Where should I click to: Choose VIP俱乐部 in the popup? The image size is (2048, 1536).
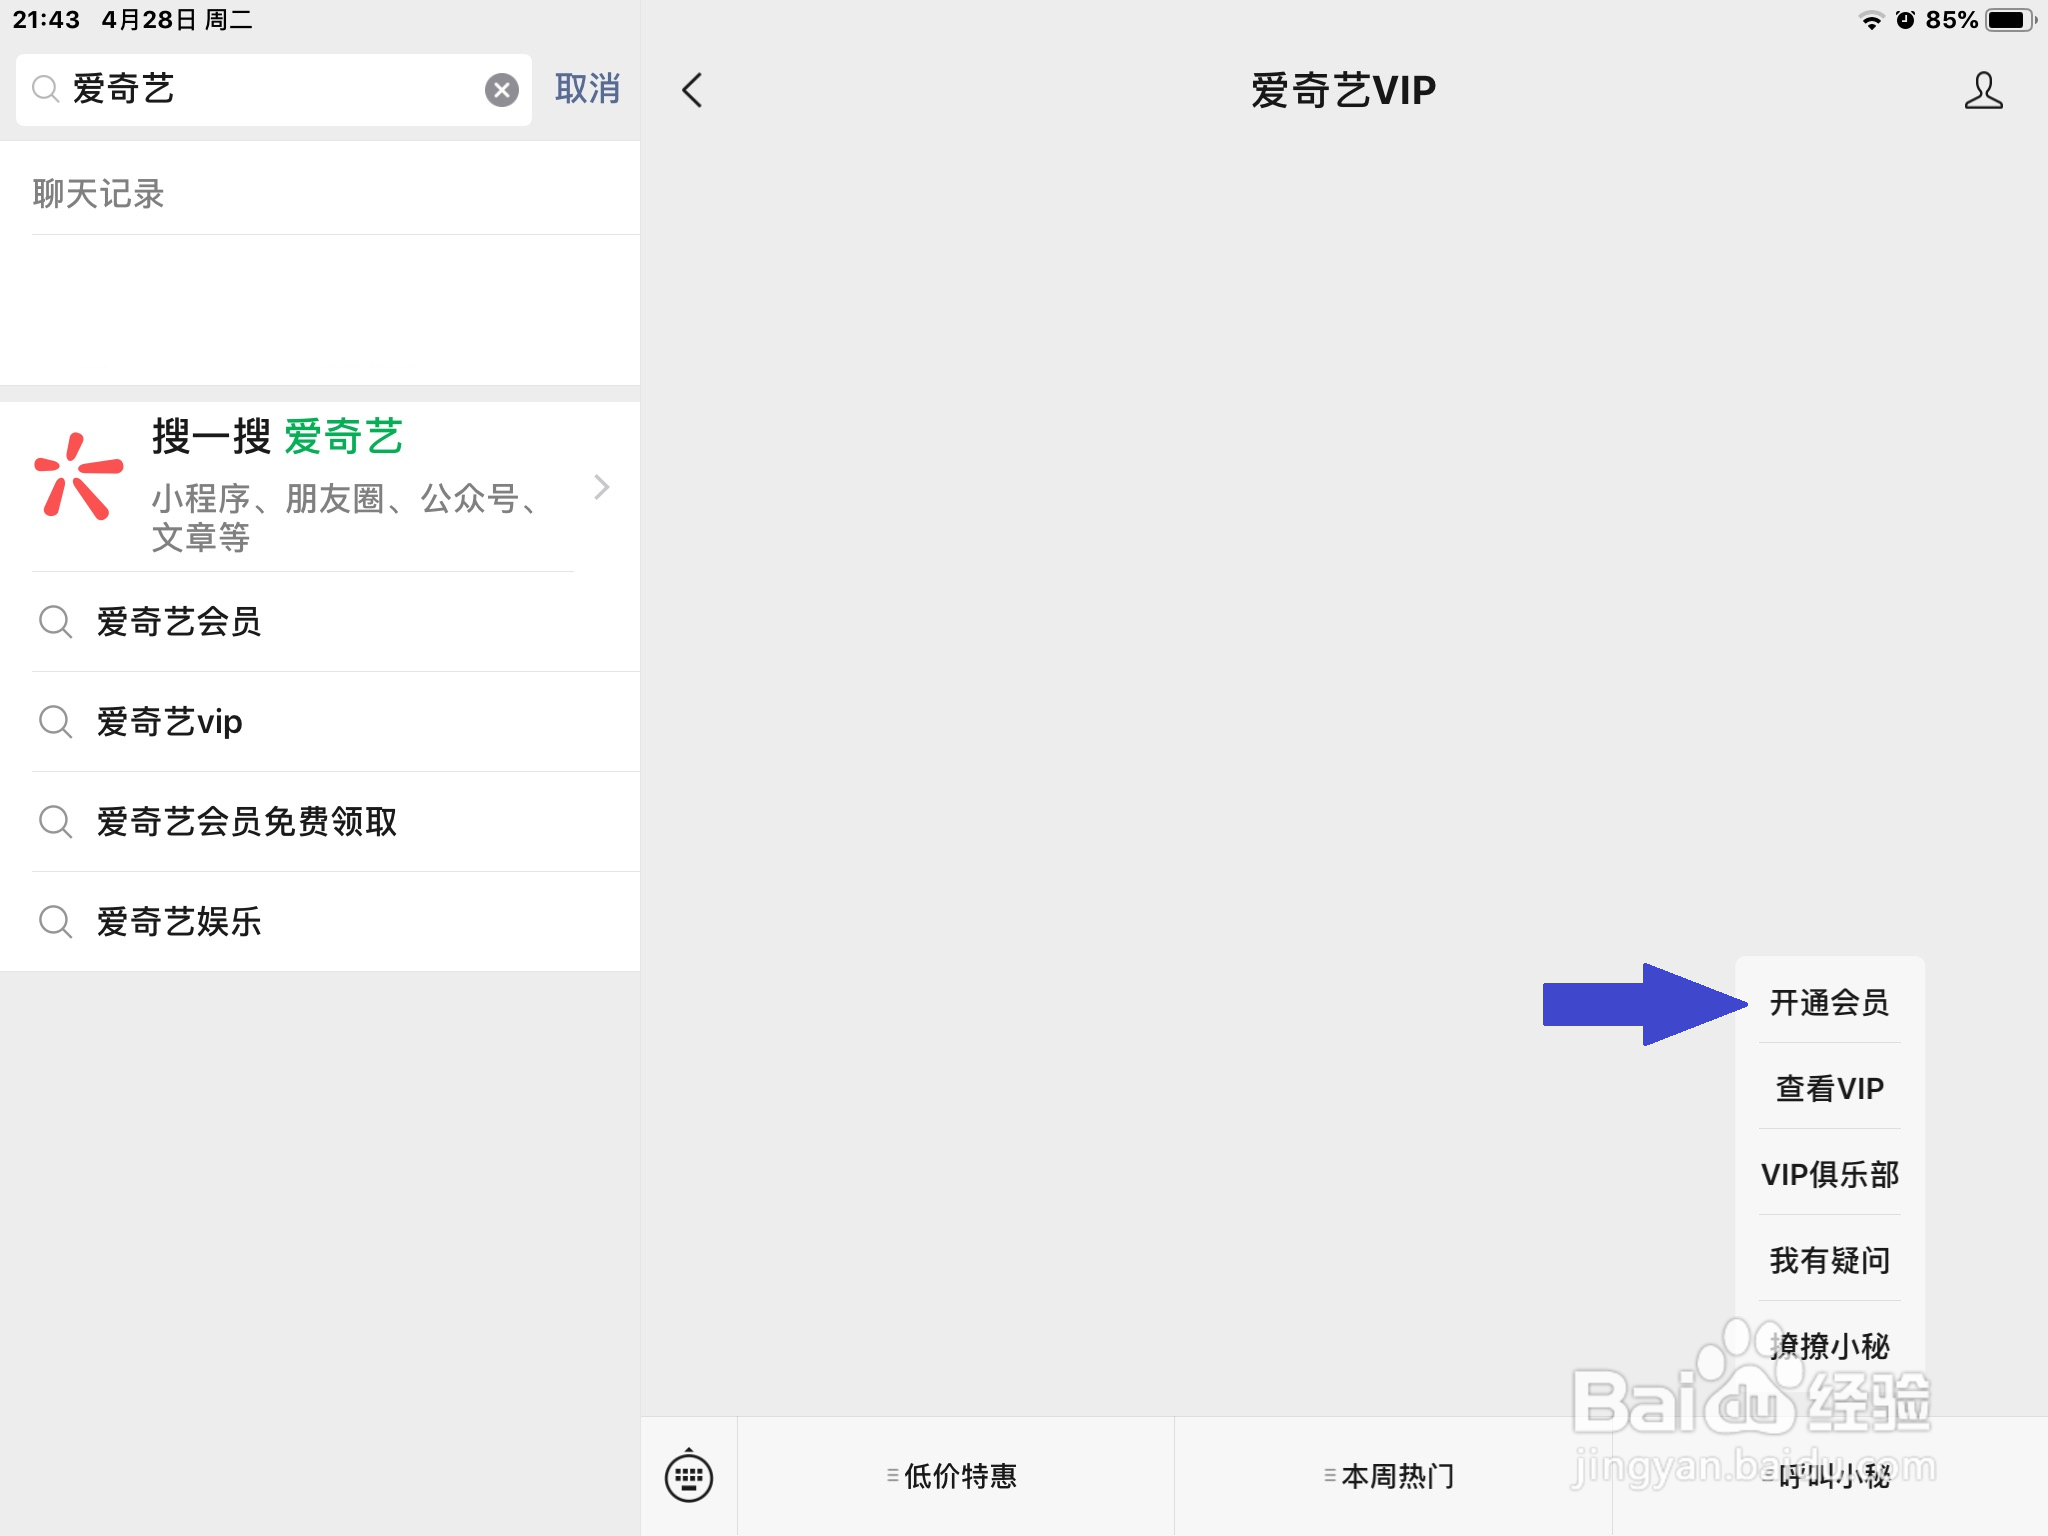tap(1829, 1174)
